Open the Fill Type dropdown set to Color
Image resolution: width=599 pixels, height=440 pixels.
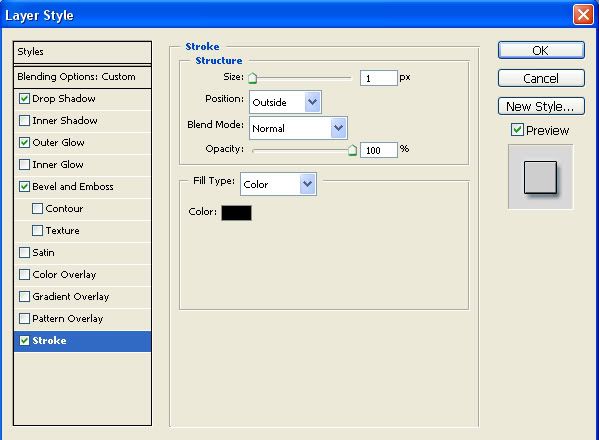[x=278, y=184]
